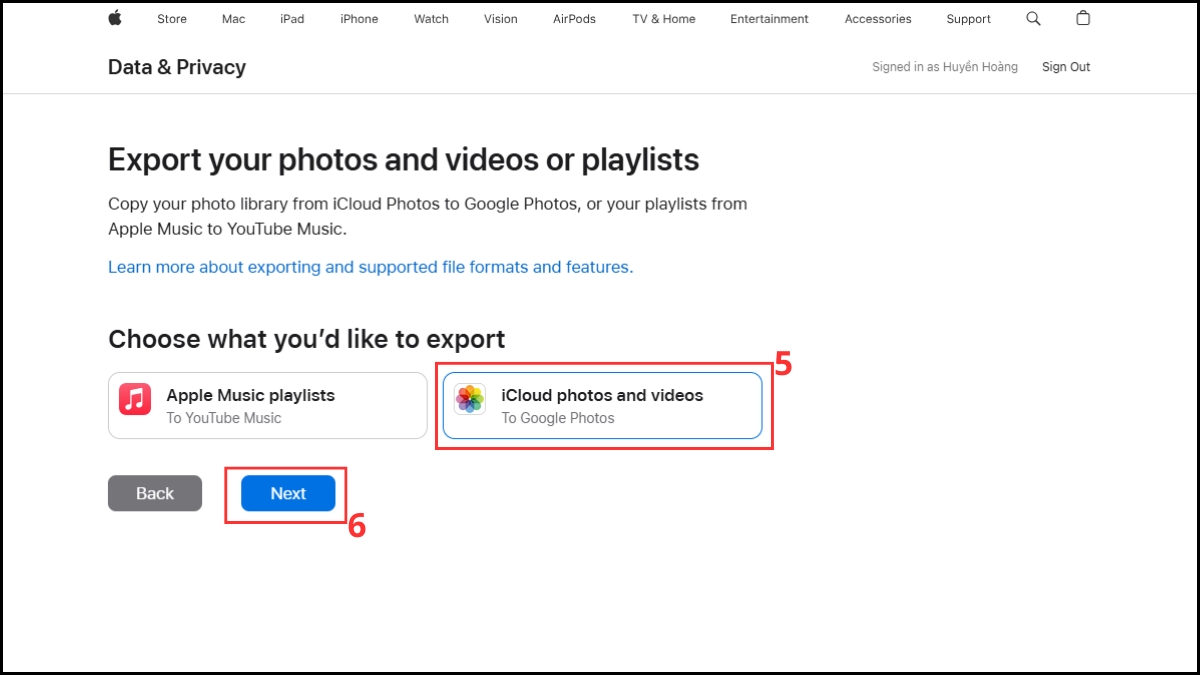Click the blue Next button
1200x675 pixels.
click(x=288, y=493)
